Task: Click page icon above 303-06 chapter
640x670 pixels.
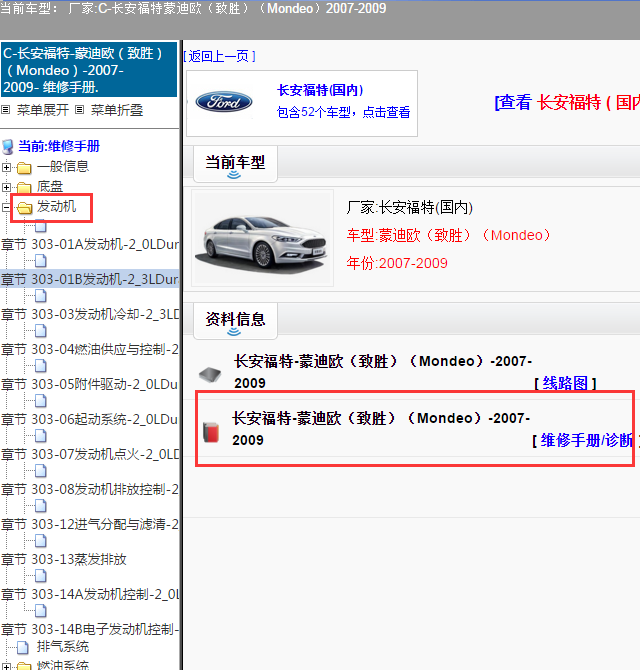Action: coord(41,400)
